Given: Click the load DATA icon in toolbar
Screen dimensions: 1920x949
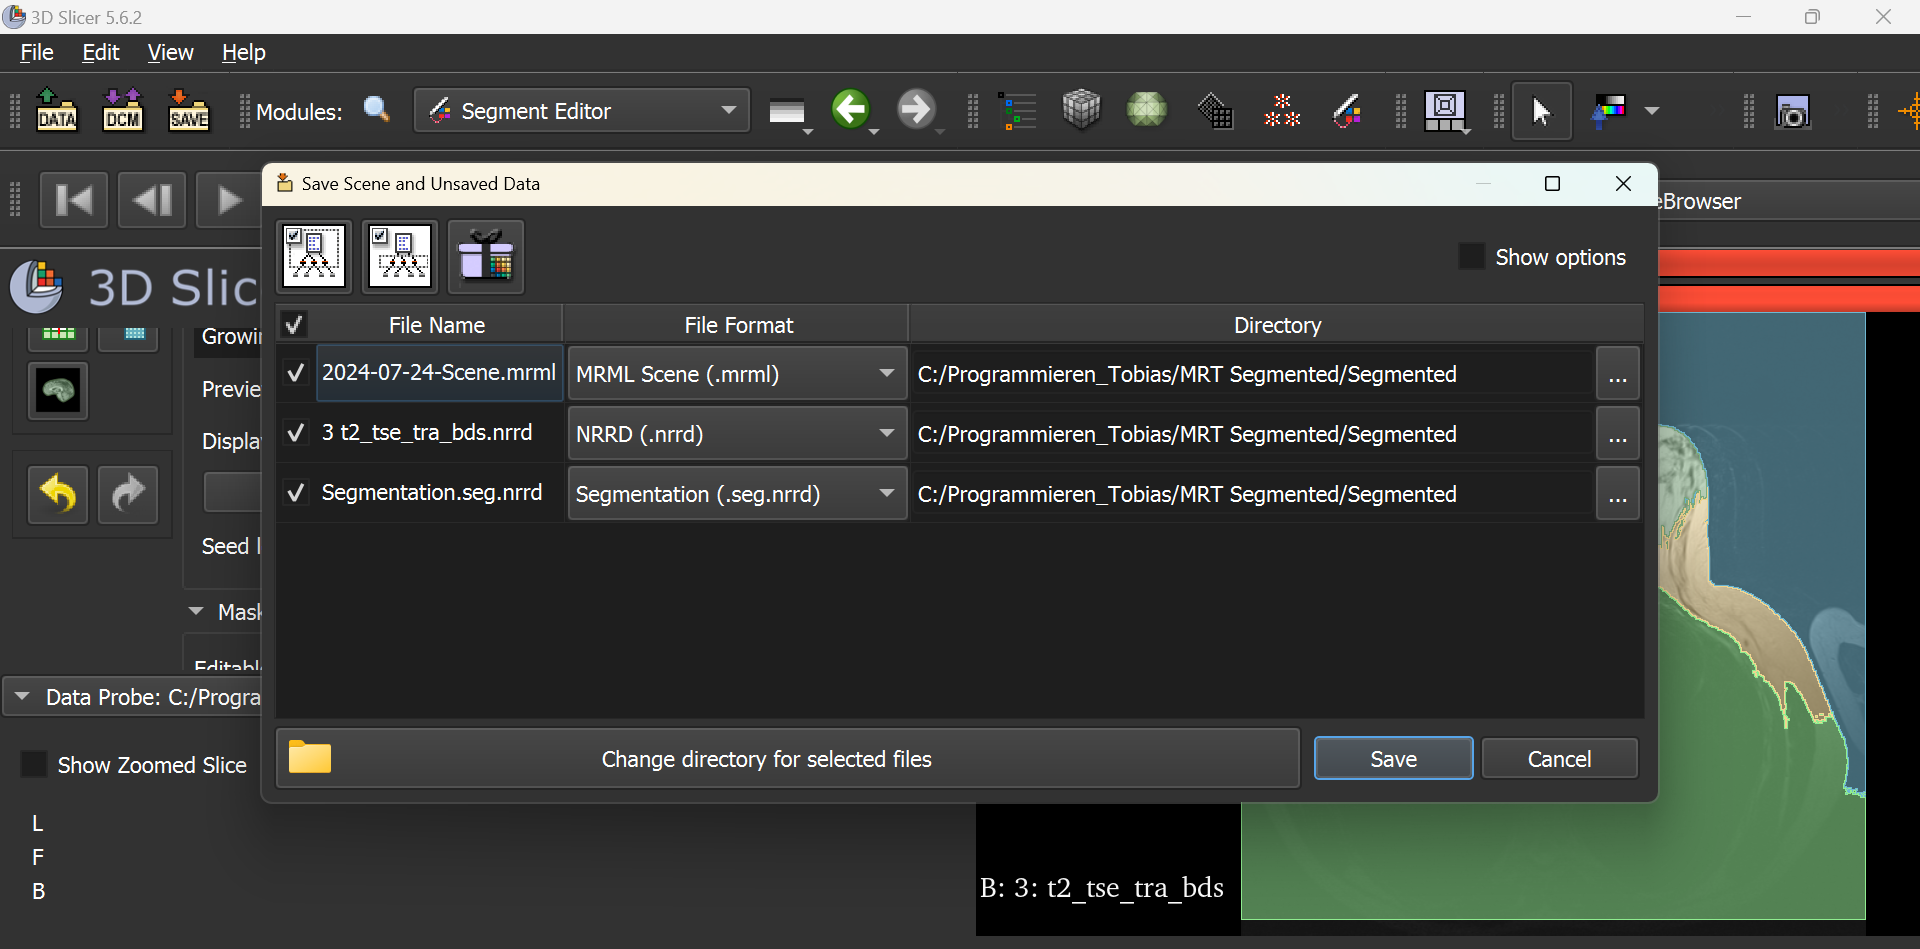Looking at the screenshot, I should pyautogui.click(x=57, y=111).
